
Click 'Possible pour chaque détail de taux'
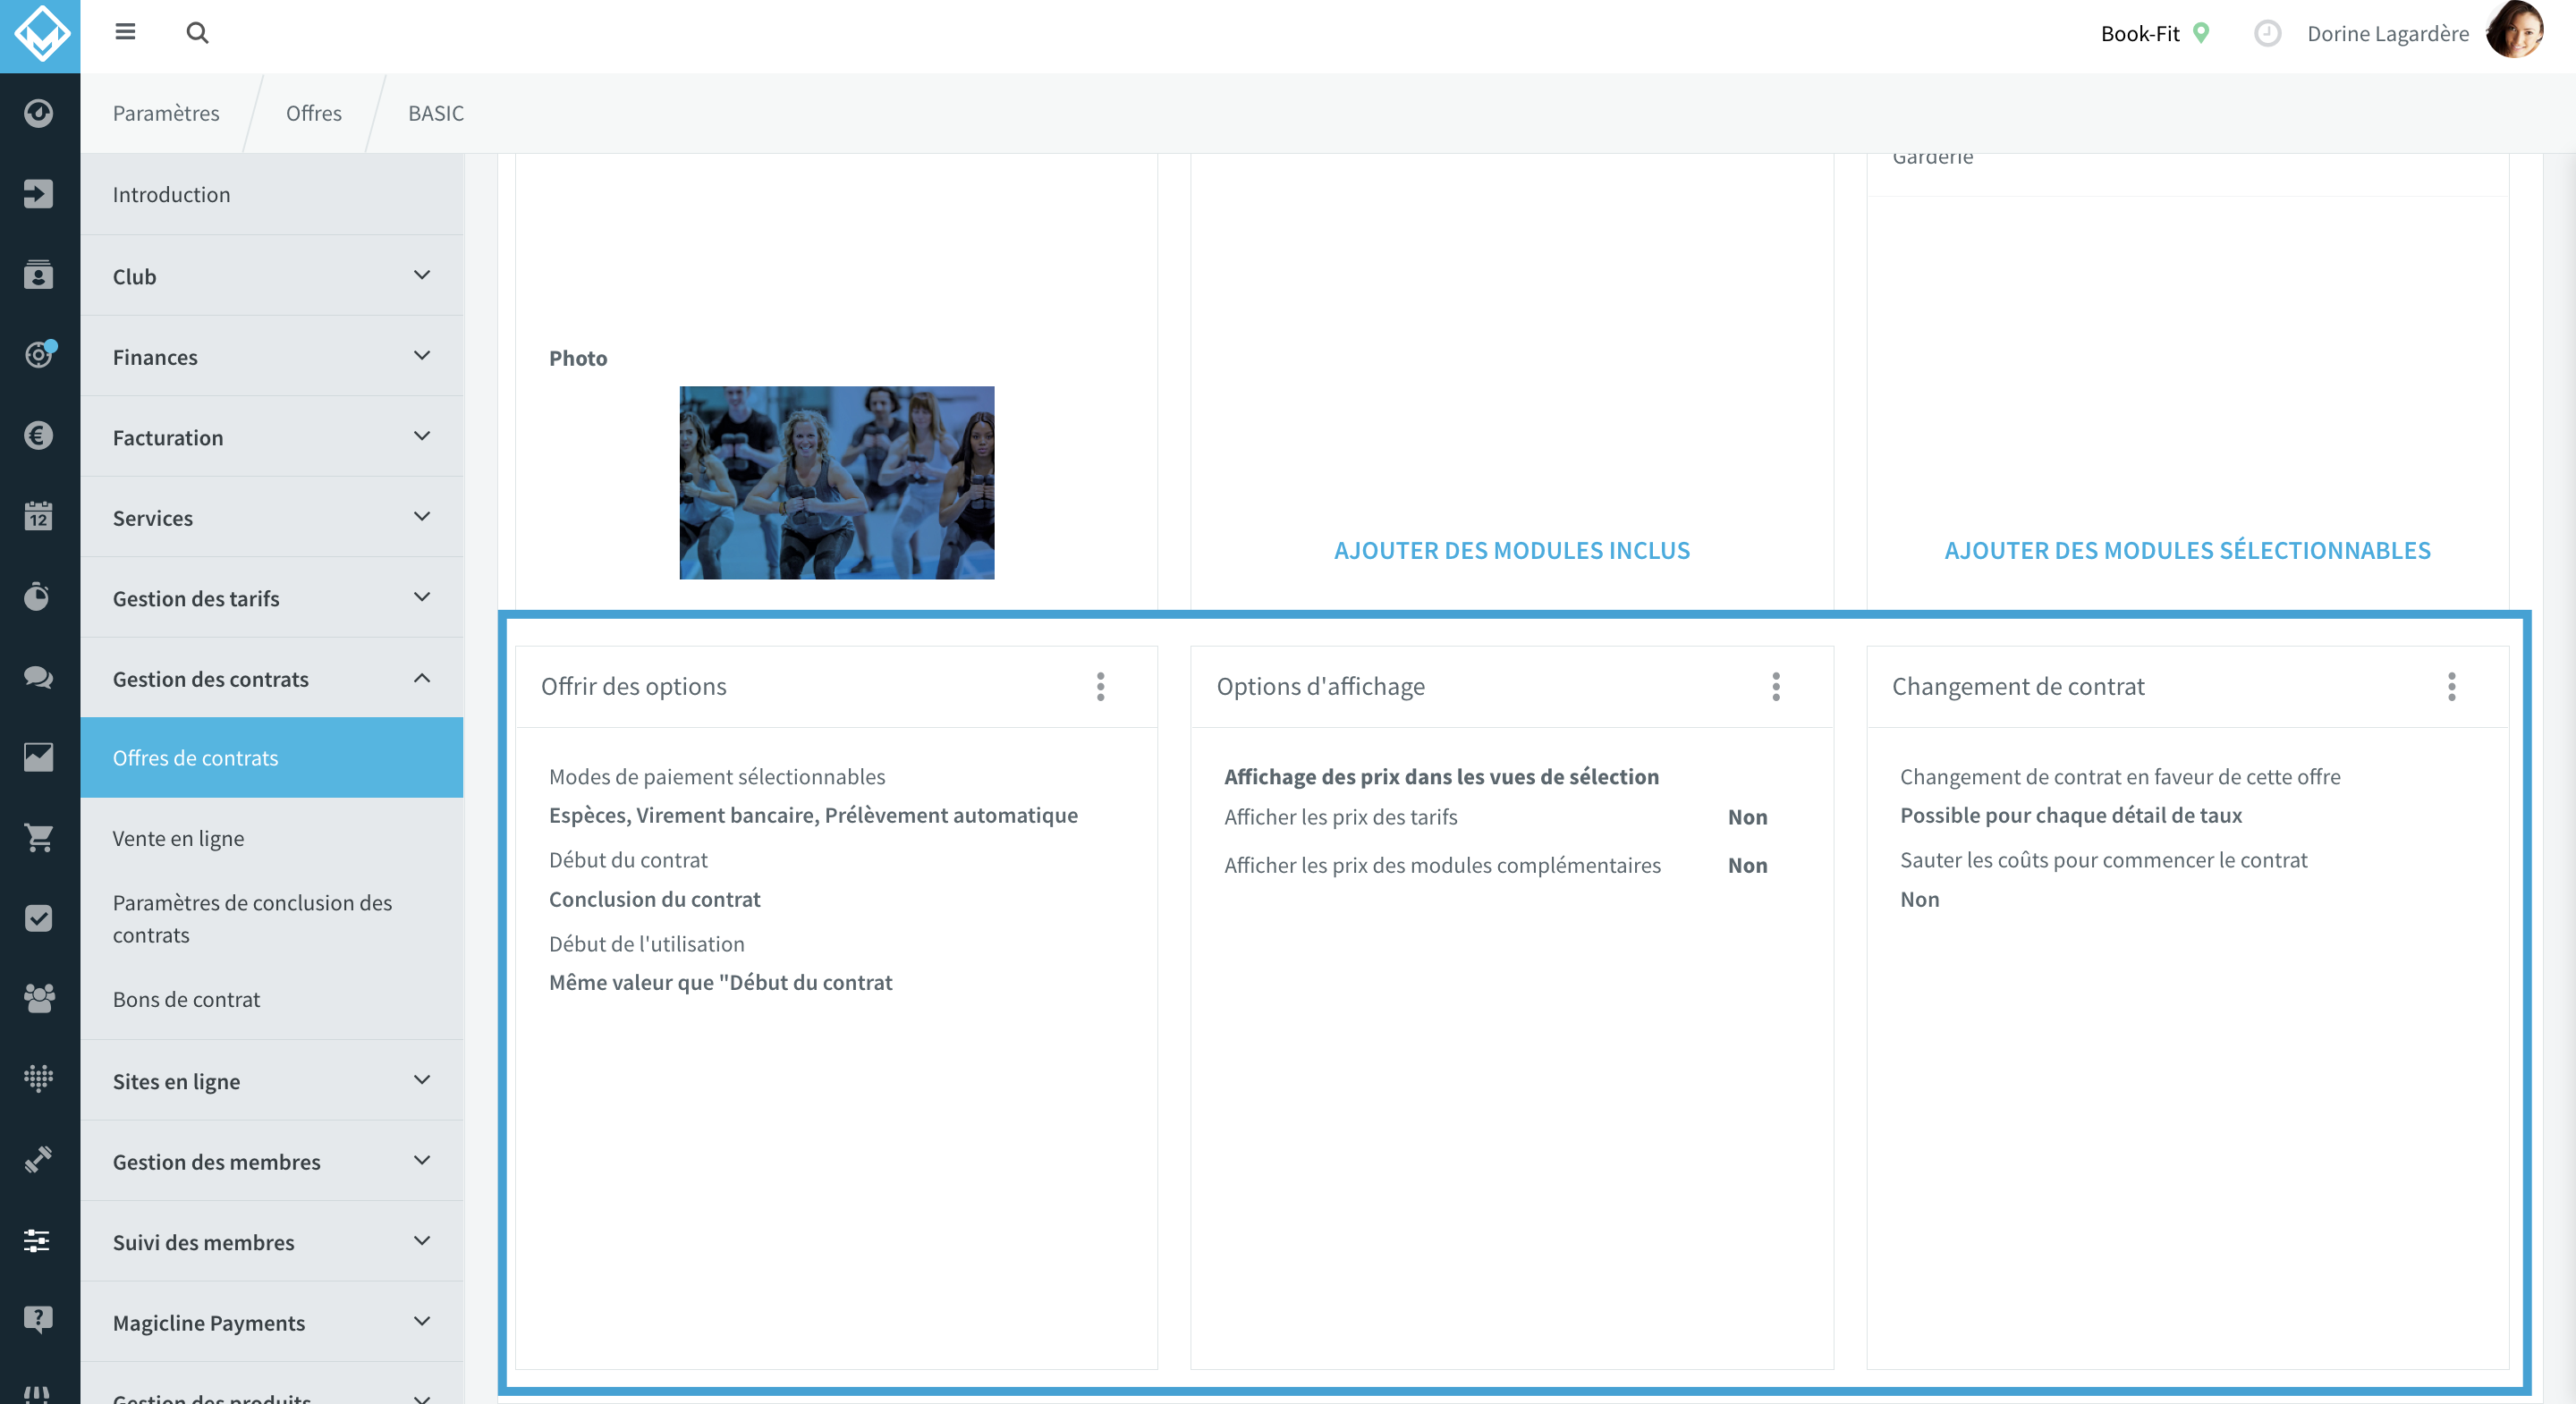pyautogui.click(x=2070, y=815)
